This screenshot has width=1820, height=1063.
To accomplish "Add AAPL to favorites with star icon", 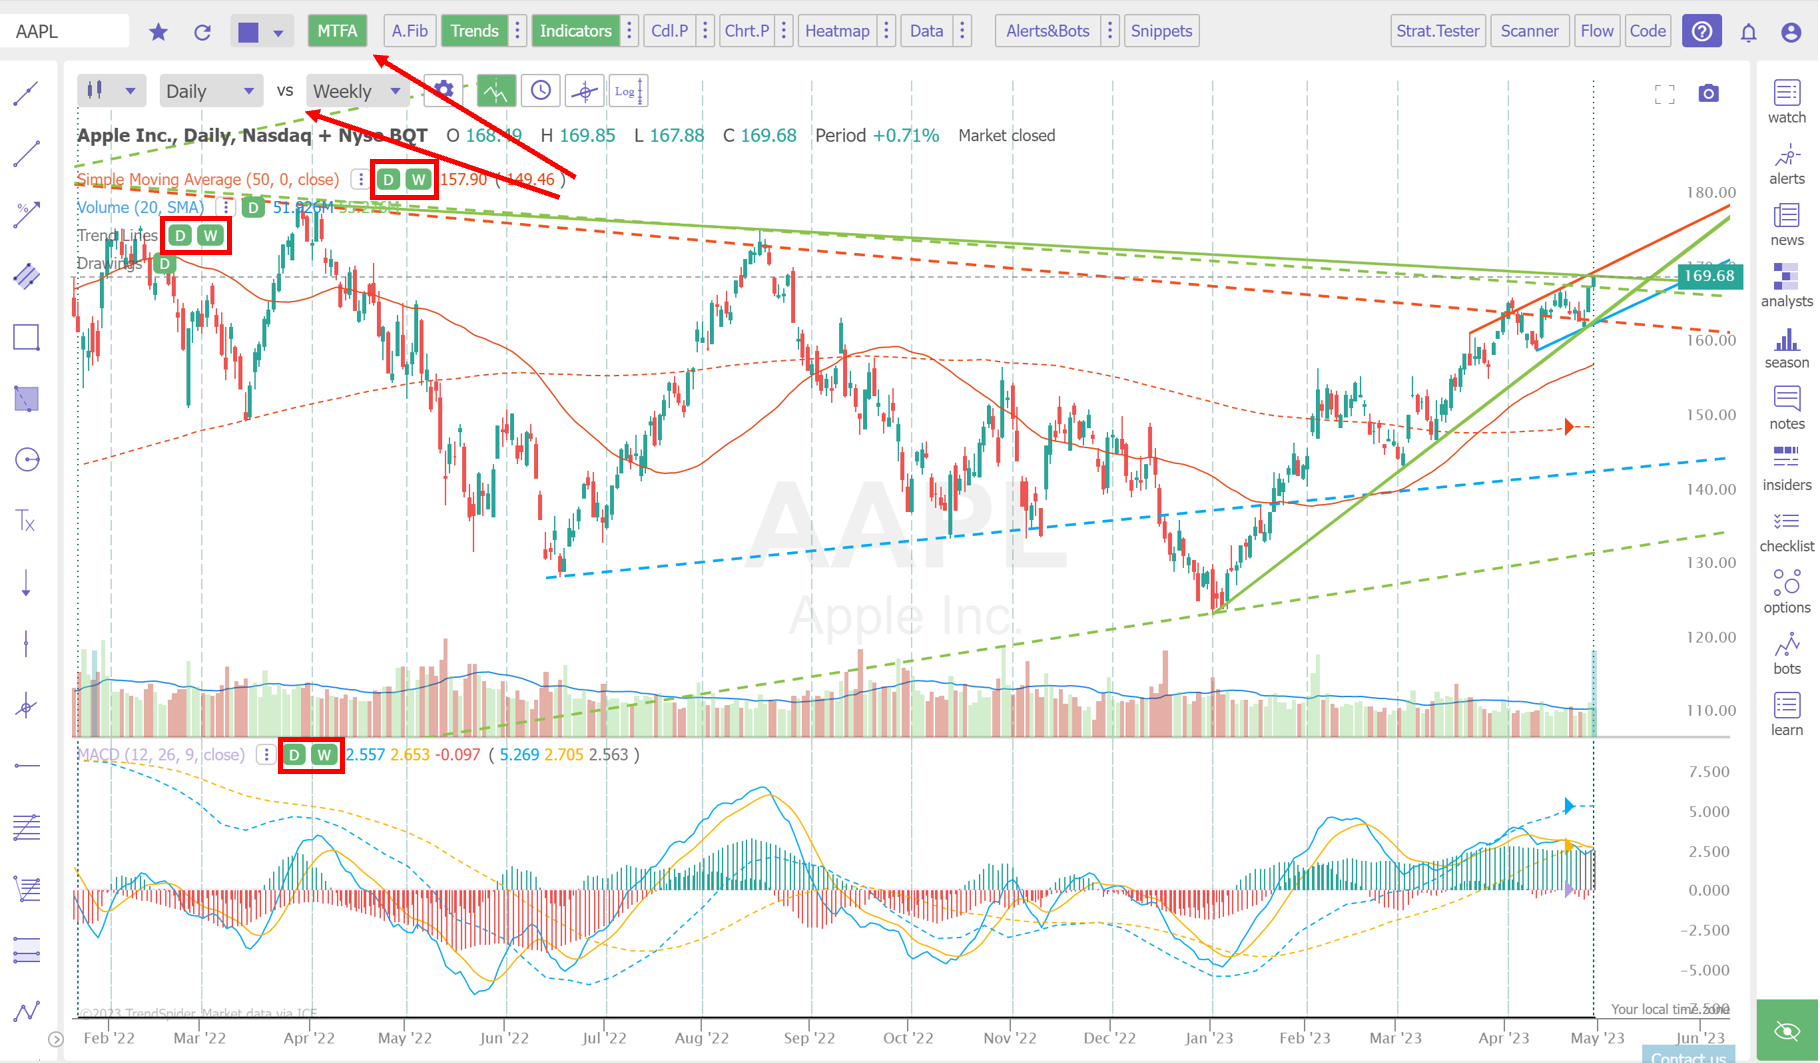I will pyautogui.click(x=158, y=32).
